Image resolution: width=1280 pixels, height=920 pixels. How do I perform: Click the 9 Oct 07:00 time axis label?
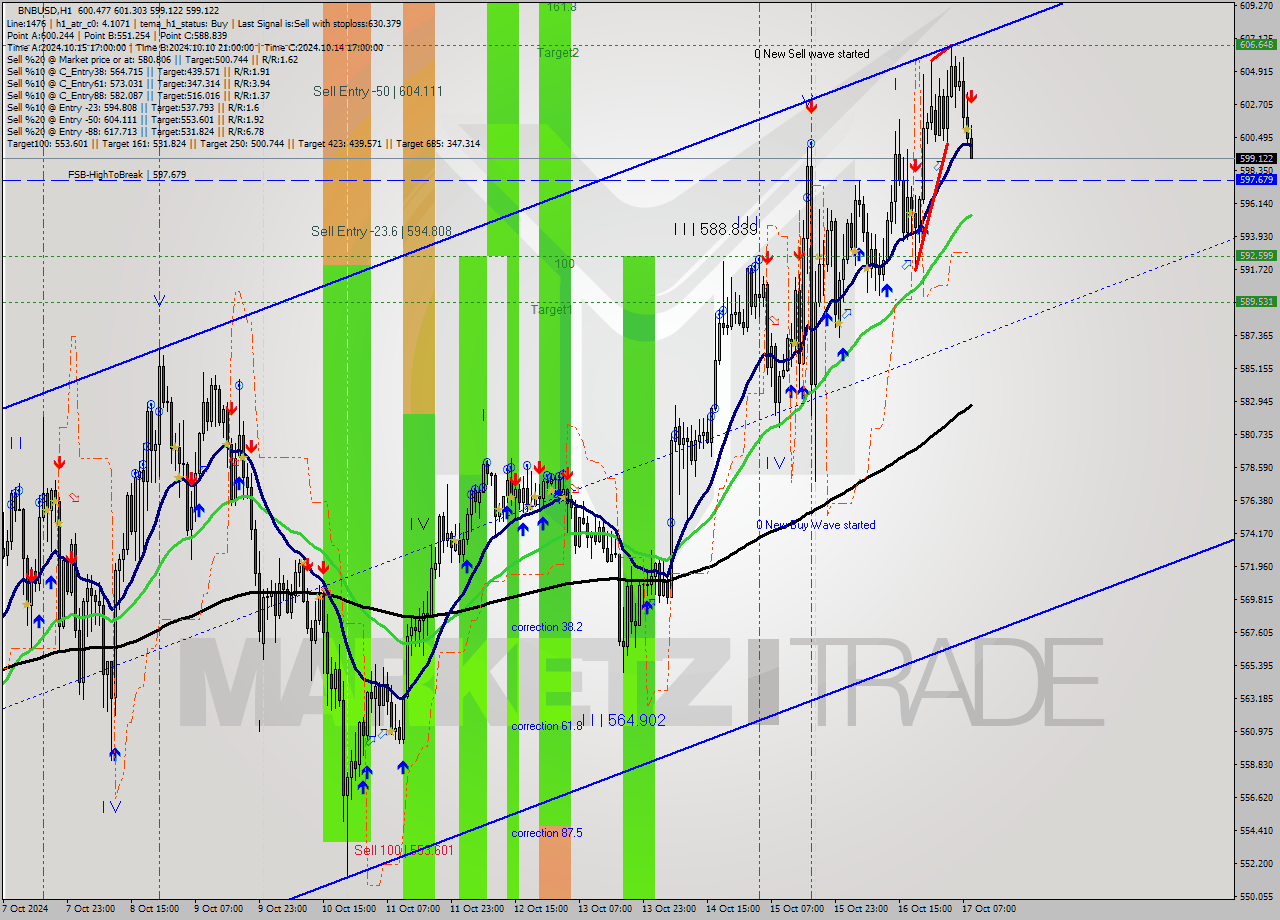[x=219, y=909]
